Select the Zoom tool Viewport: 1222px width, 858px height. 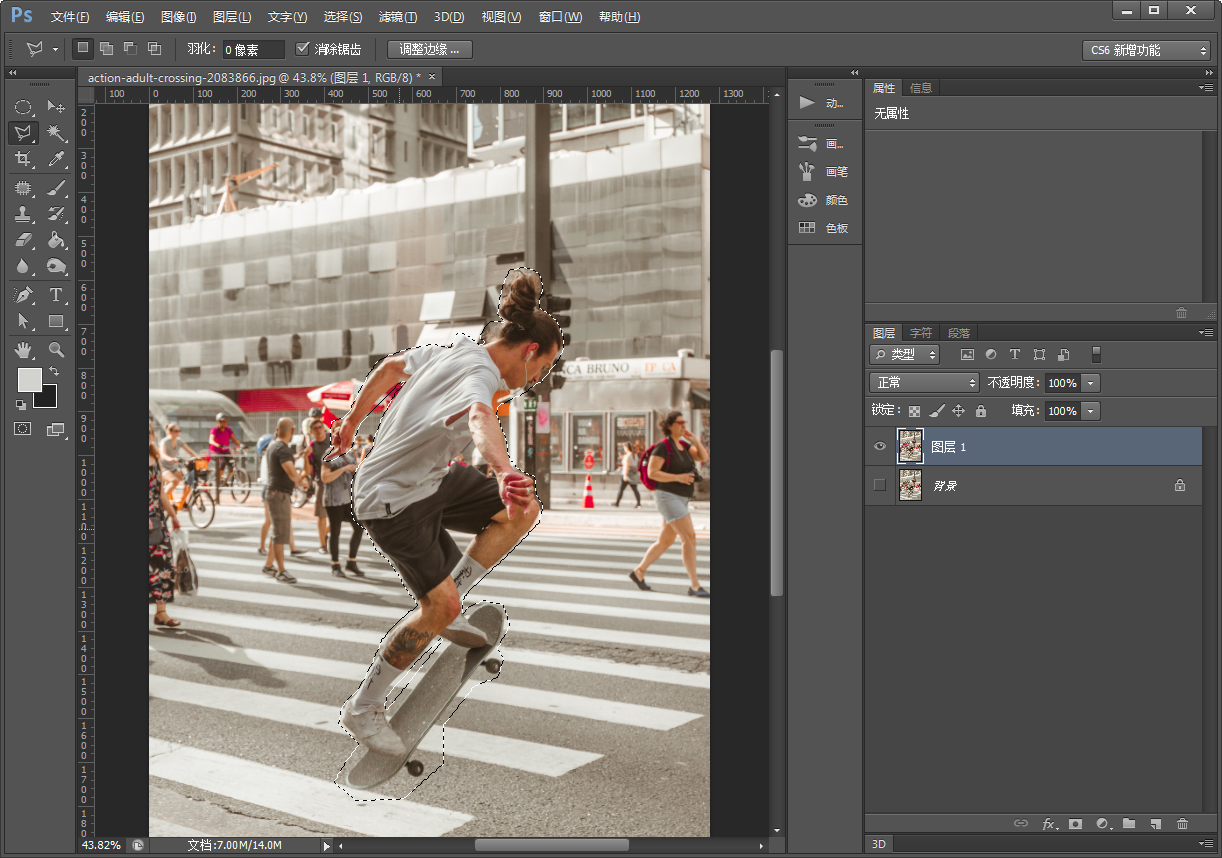pos(56,349)
